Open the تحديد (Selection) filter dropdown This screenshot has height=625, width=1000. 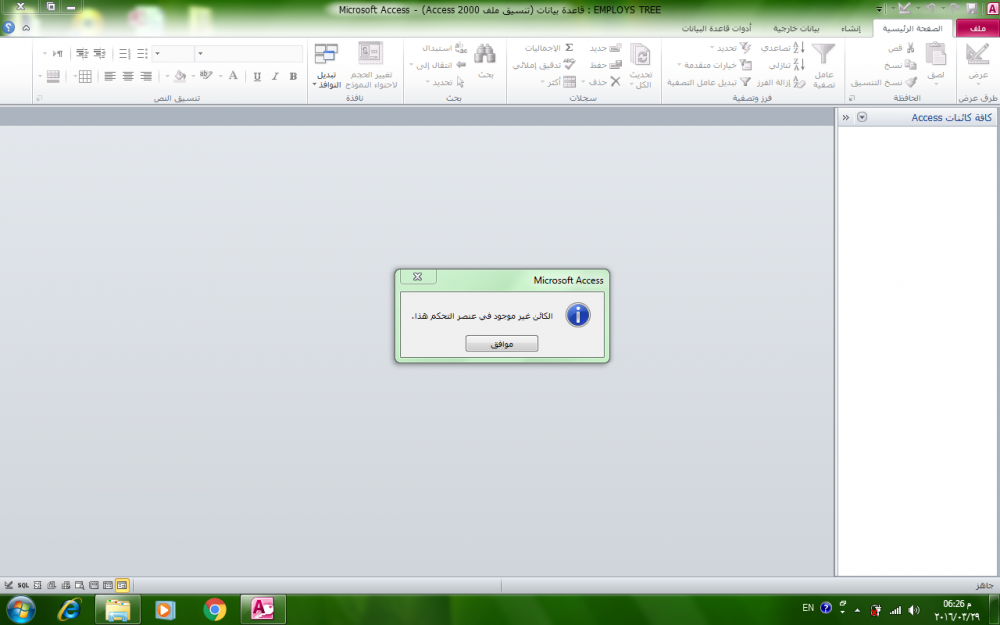coord(731,48)
